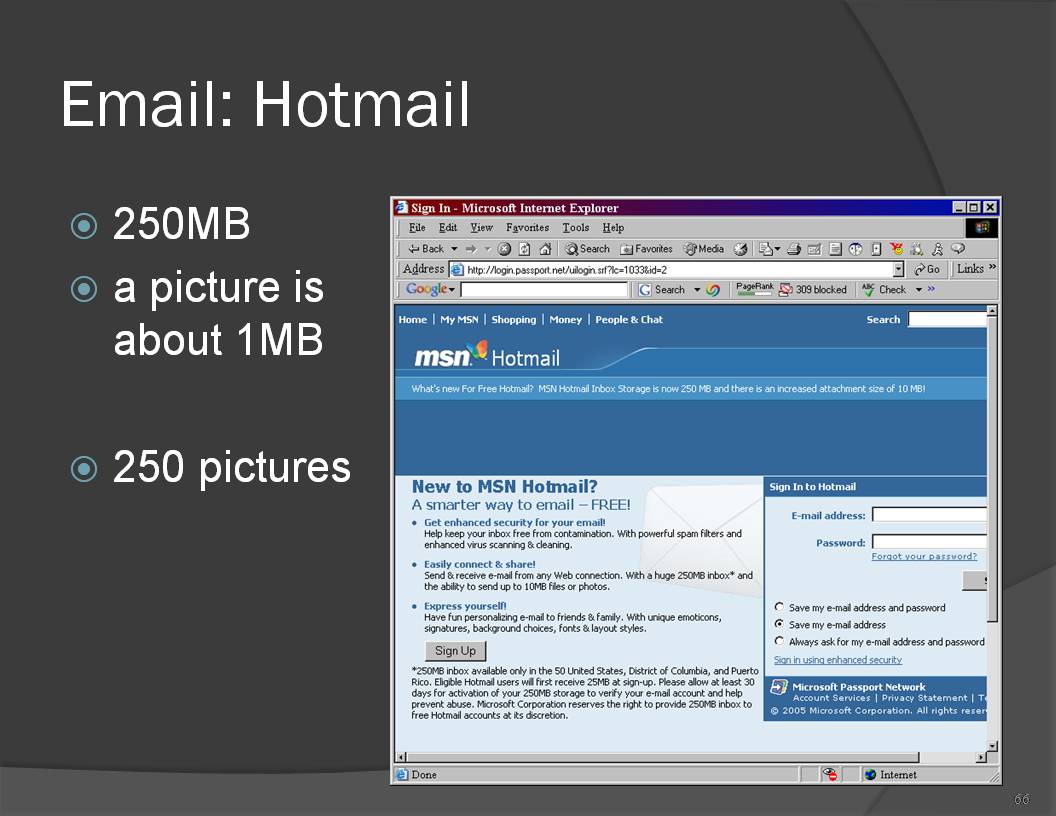Click into the Password field

[x=929, y=542]
